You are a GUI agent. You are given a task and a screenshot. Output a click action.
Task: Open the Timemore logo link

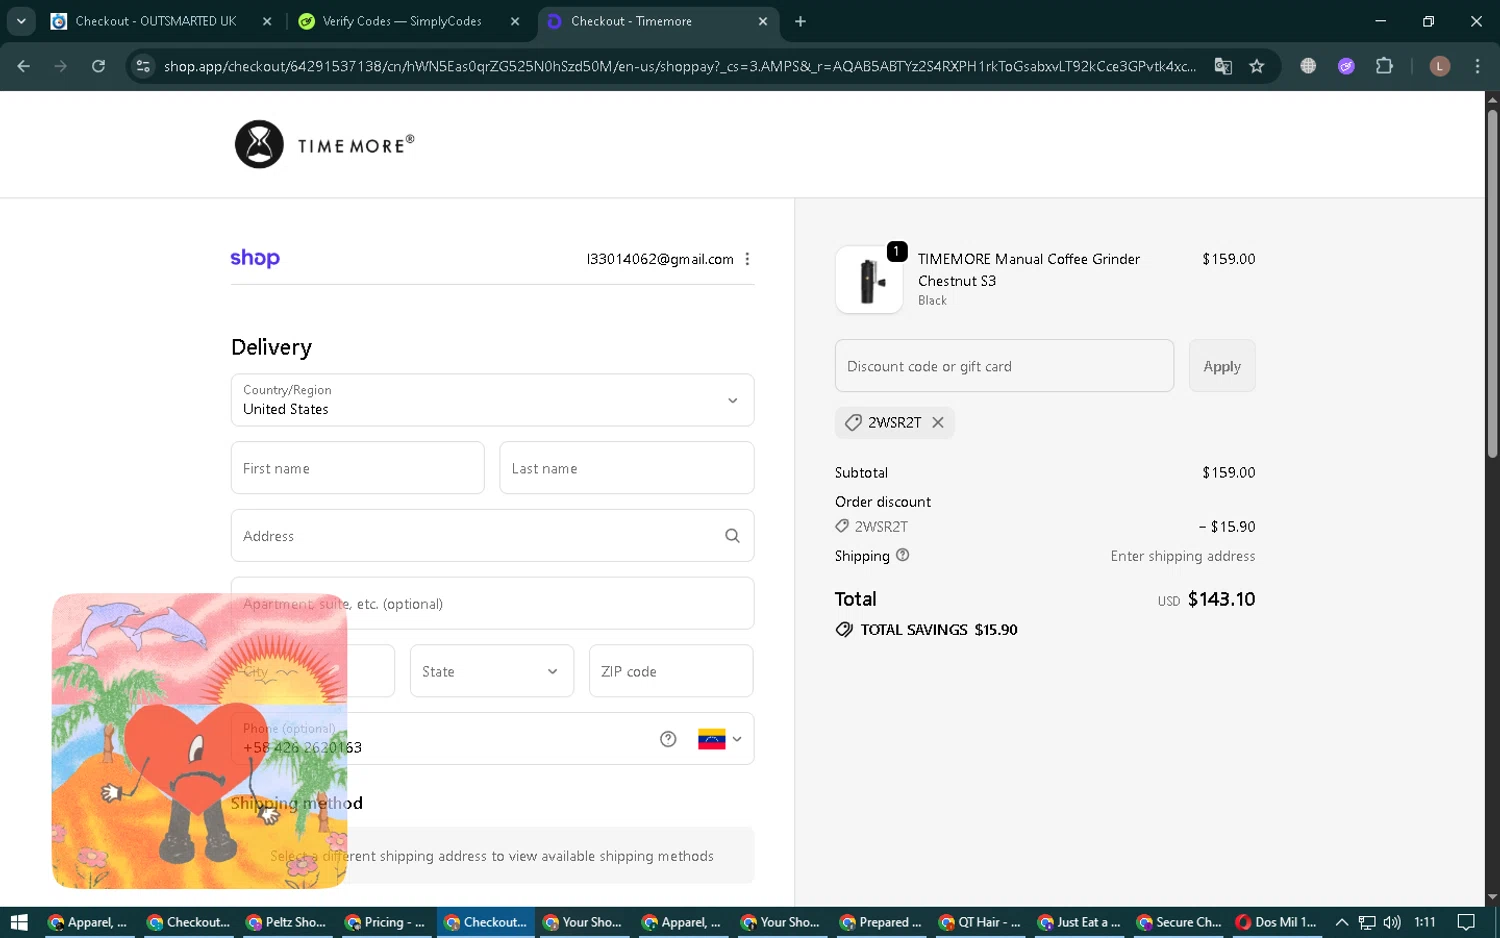click(324, 145)
